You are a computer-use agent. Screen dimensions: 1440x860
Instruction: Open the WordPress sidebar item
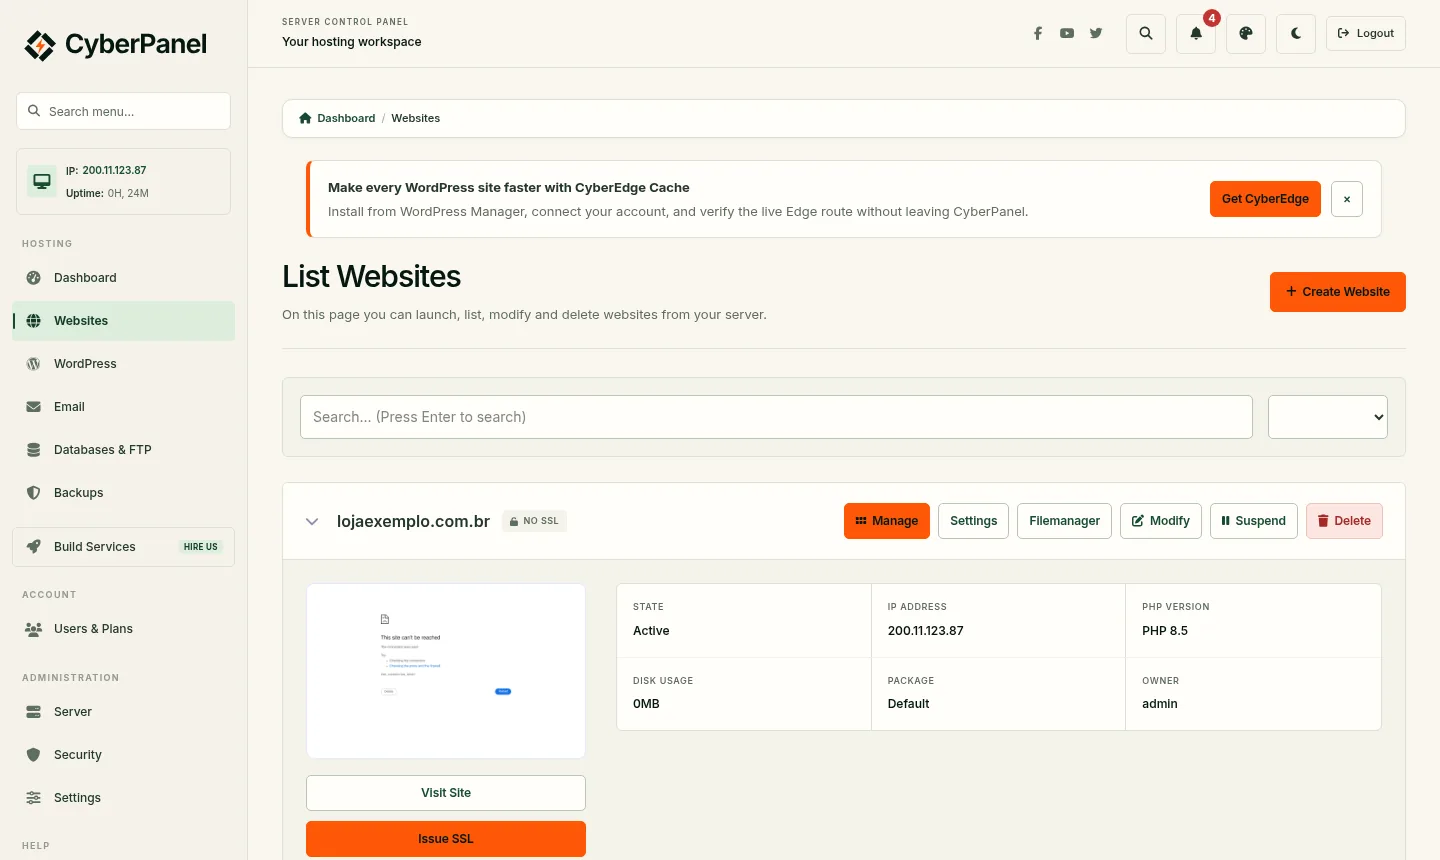(124, 364)
